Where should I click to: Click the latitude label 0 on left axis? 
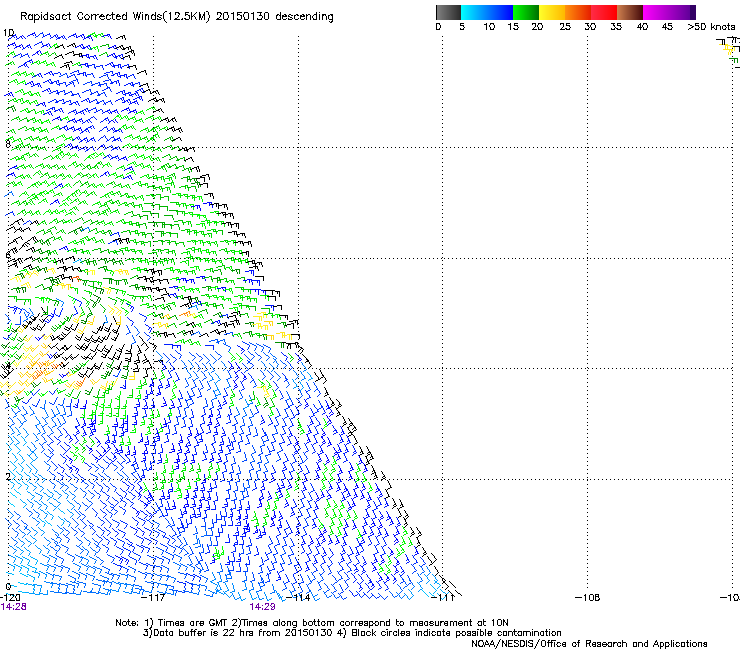8,587
